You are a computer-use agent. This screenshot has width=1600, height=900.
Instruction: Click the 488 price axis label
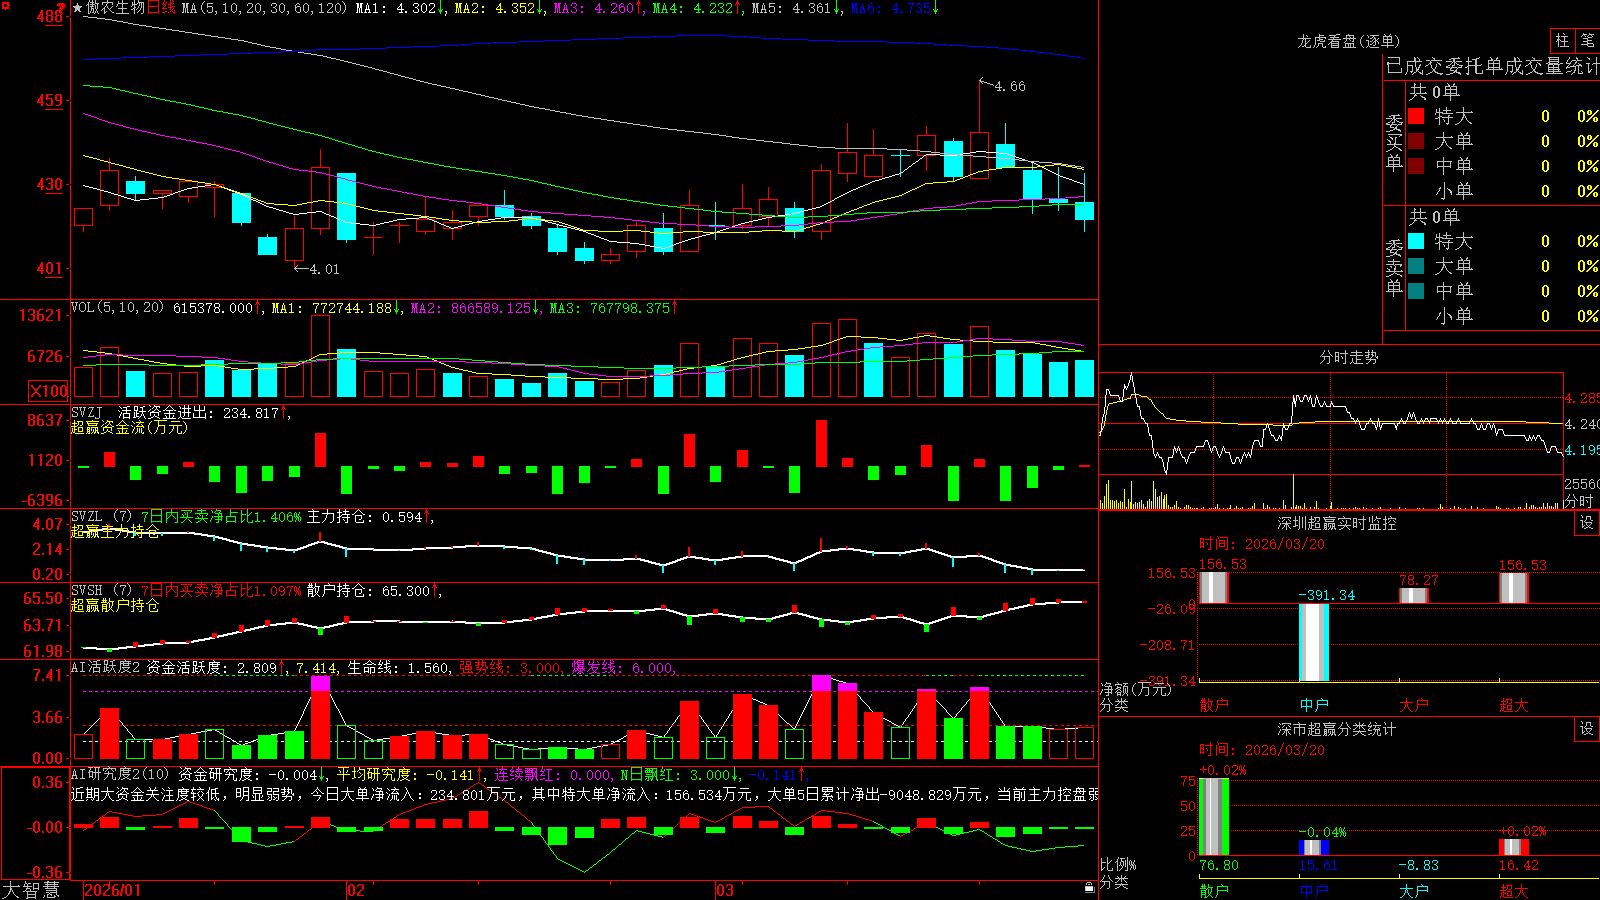[49, 17]
